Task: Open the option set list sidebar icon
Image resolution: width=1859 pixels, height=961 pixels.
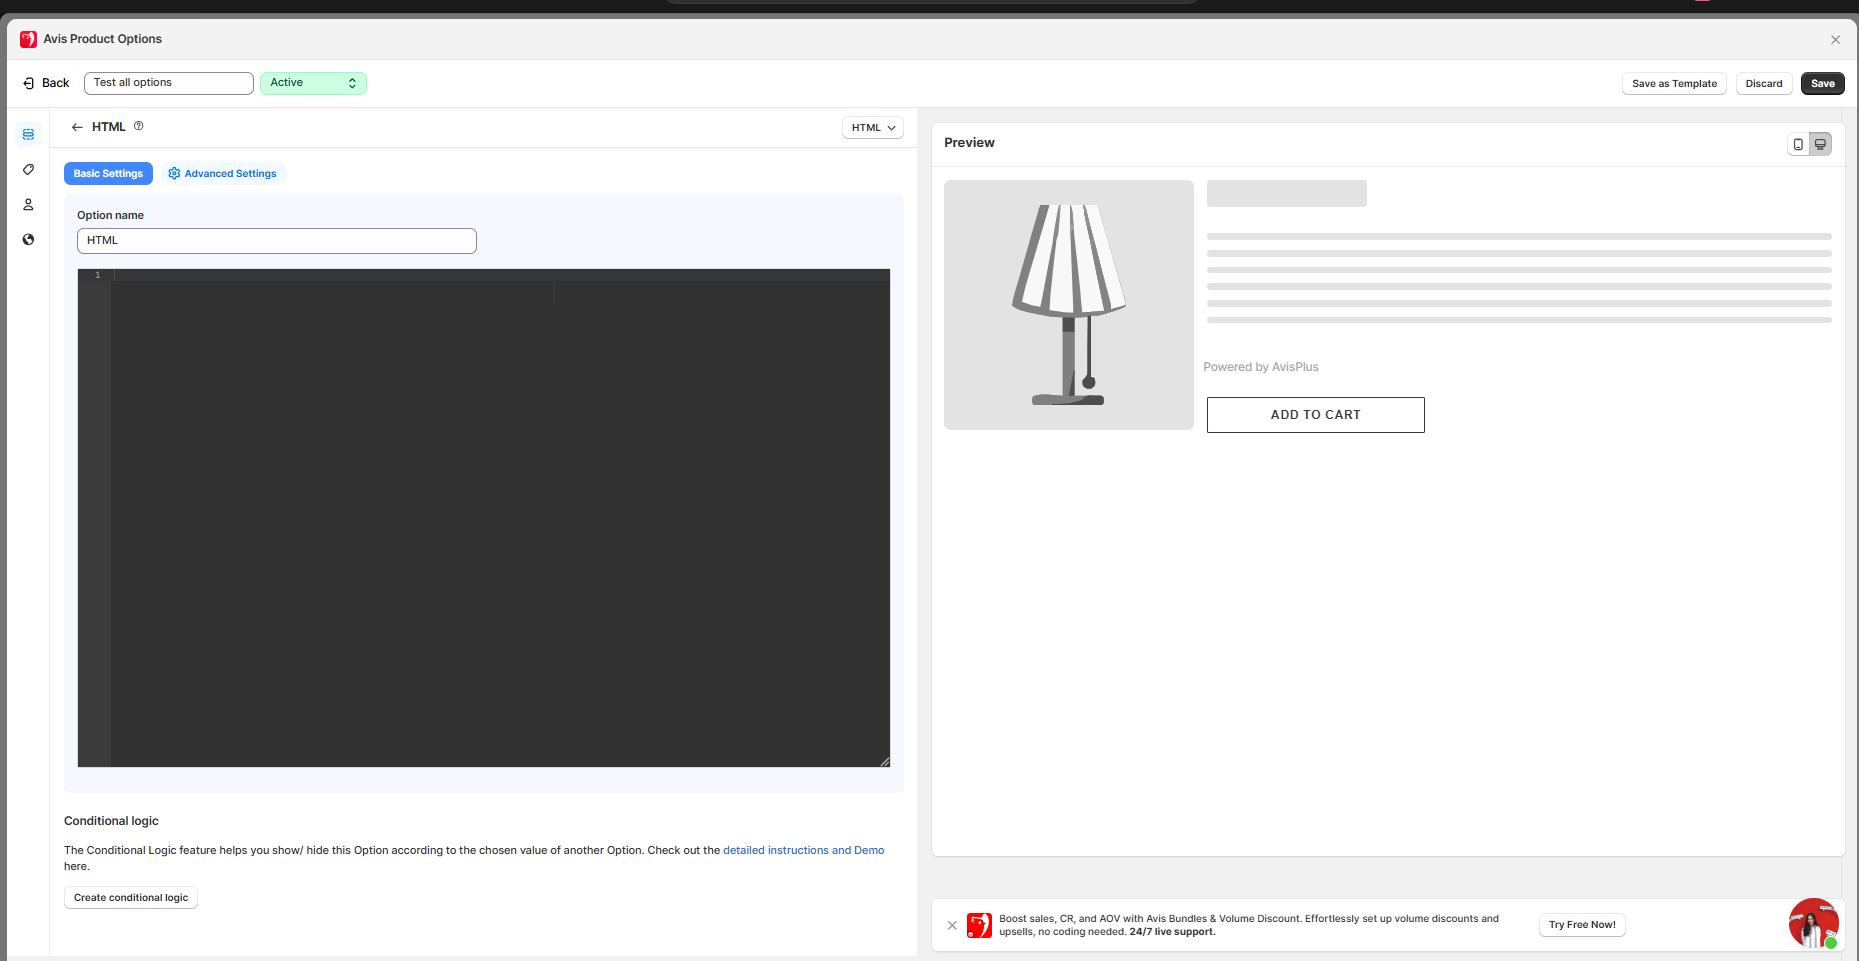Action: click(x=28, y=134)
